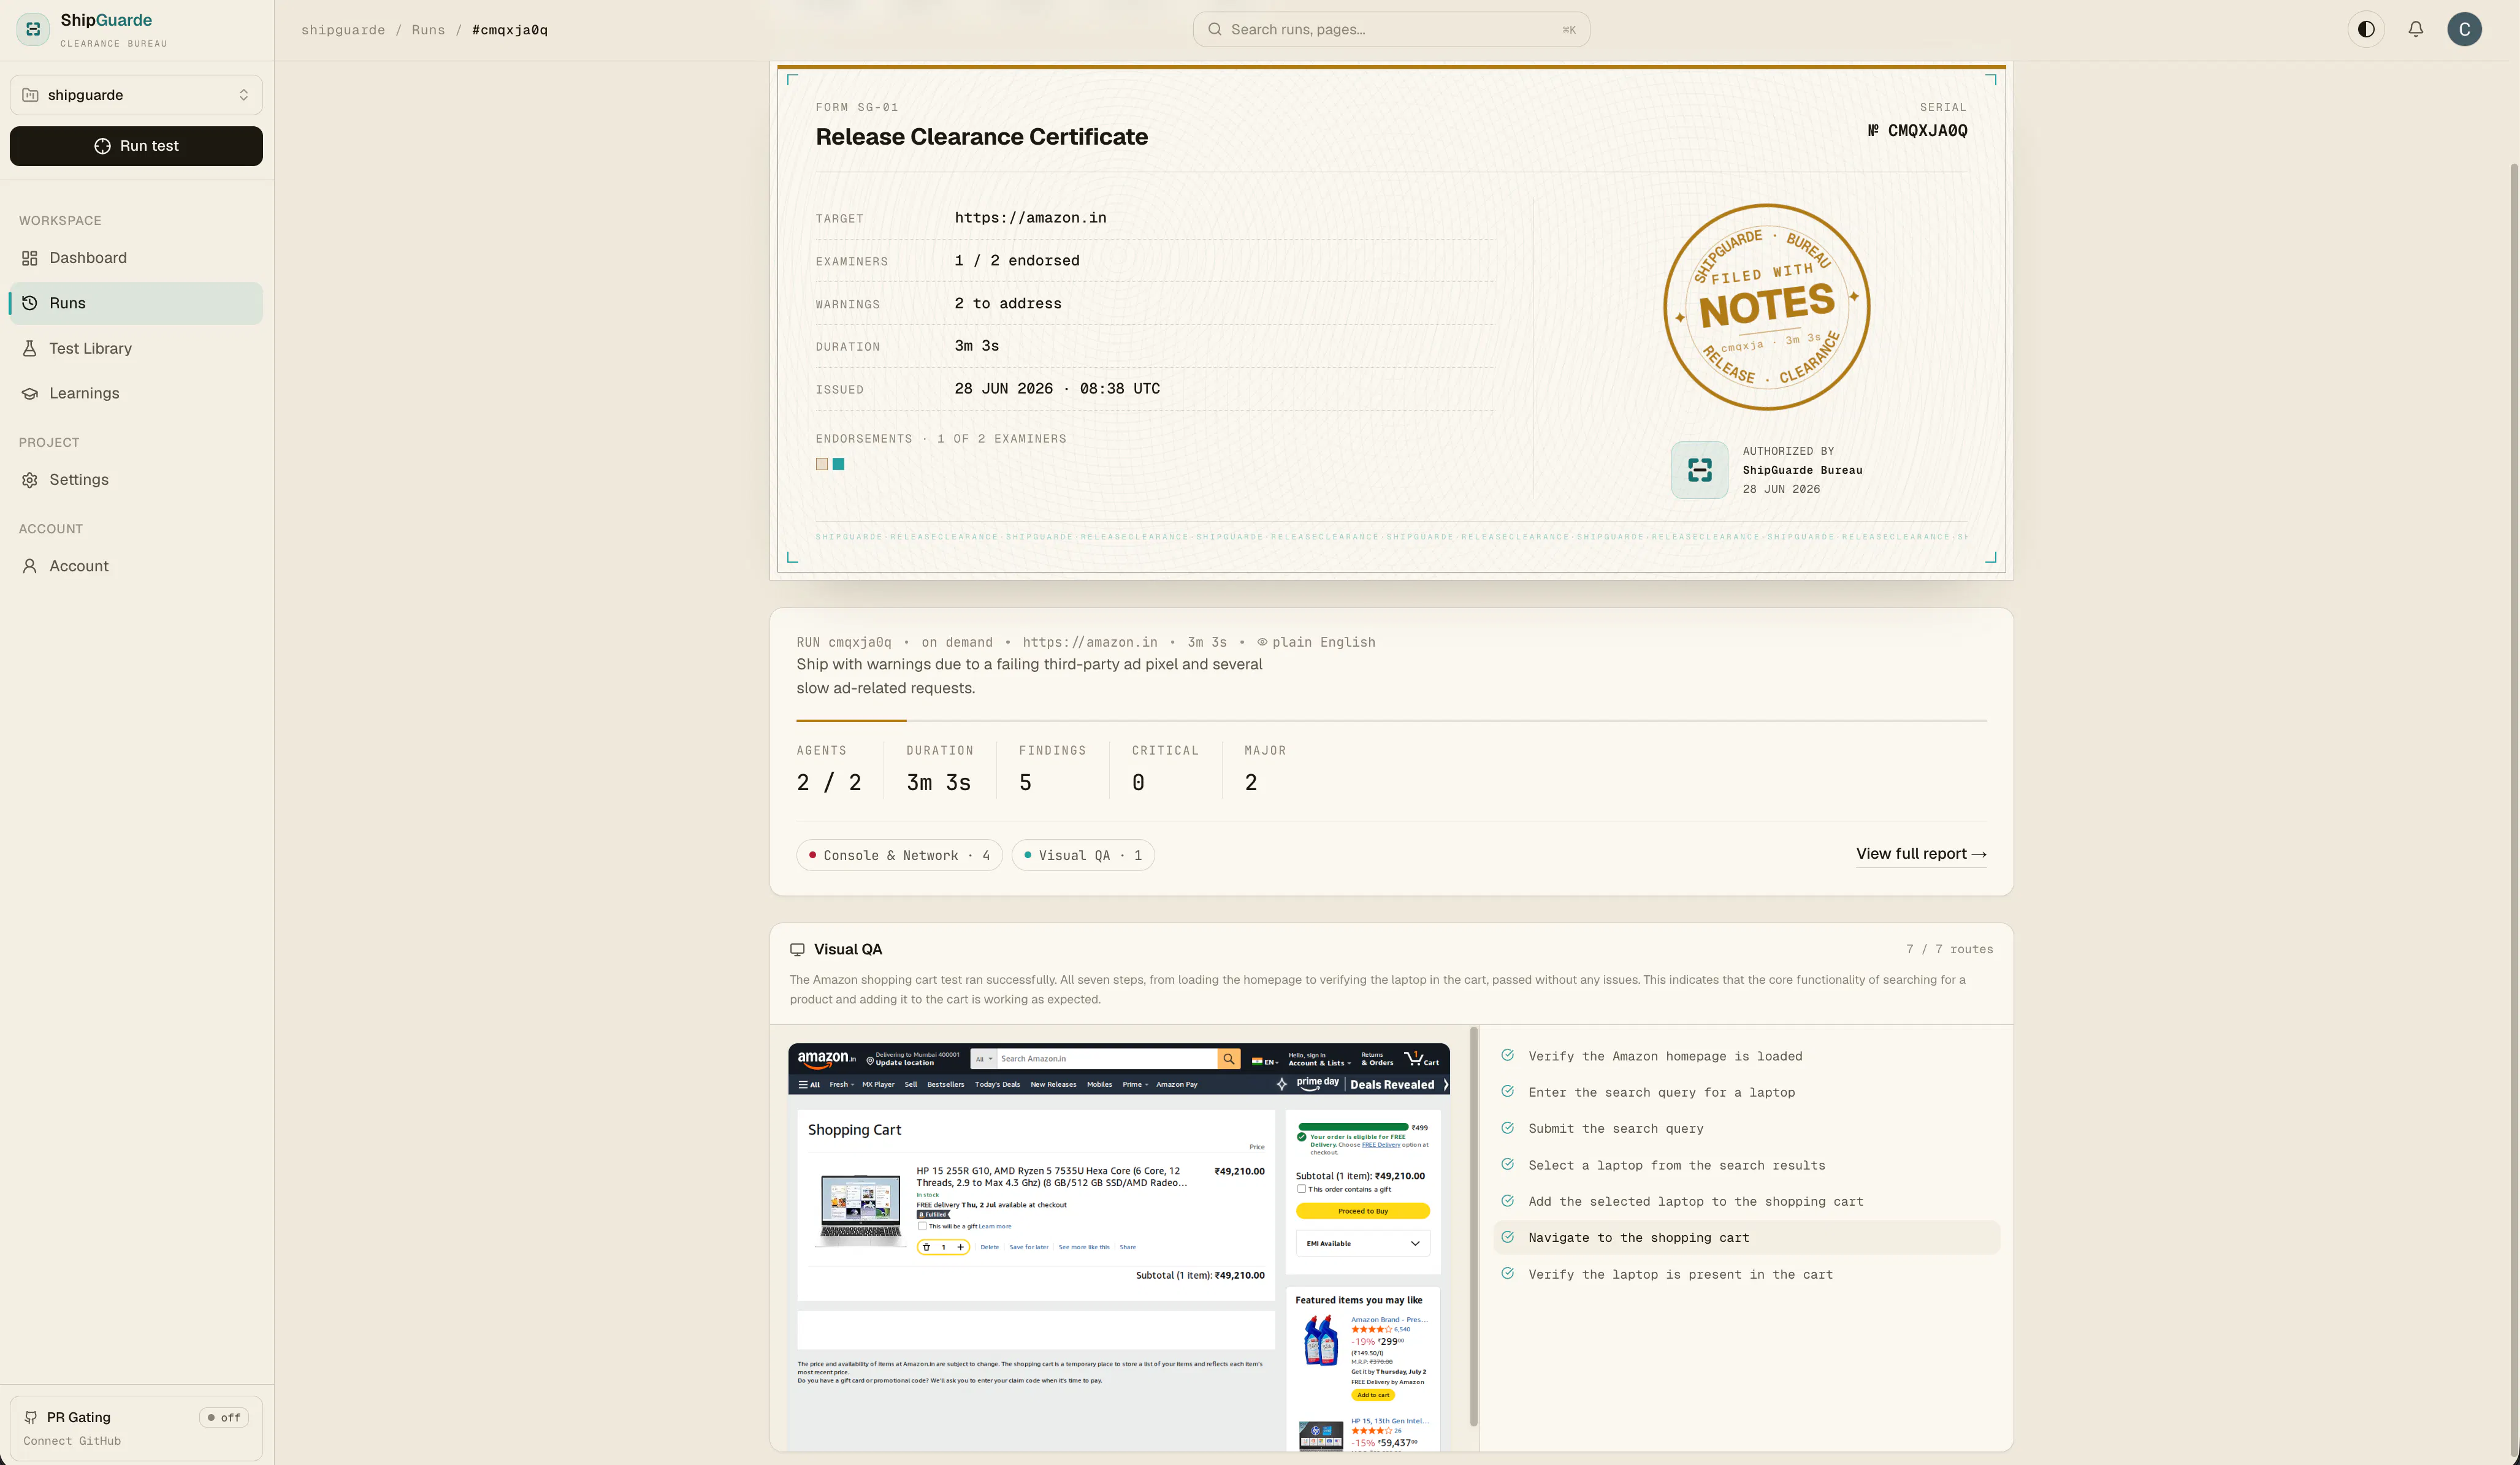Click check icon for Add the selected laptop
Screen dimensions: 2520x1465
pos(1507,1201)
